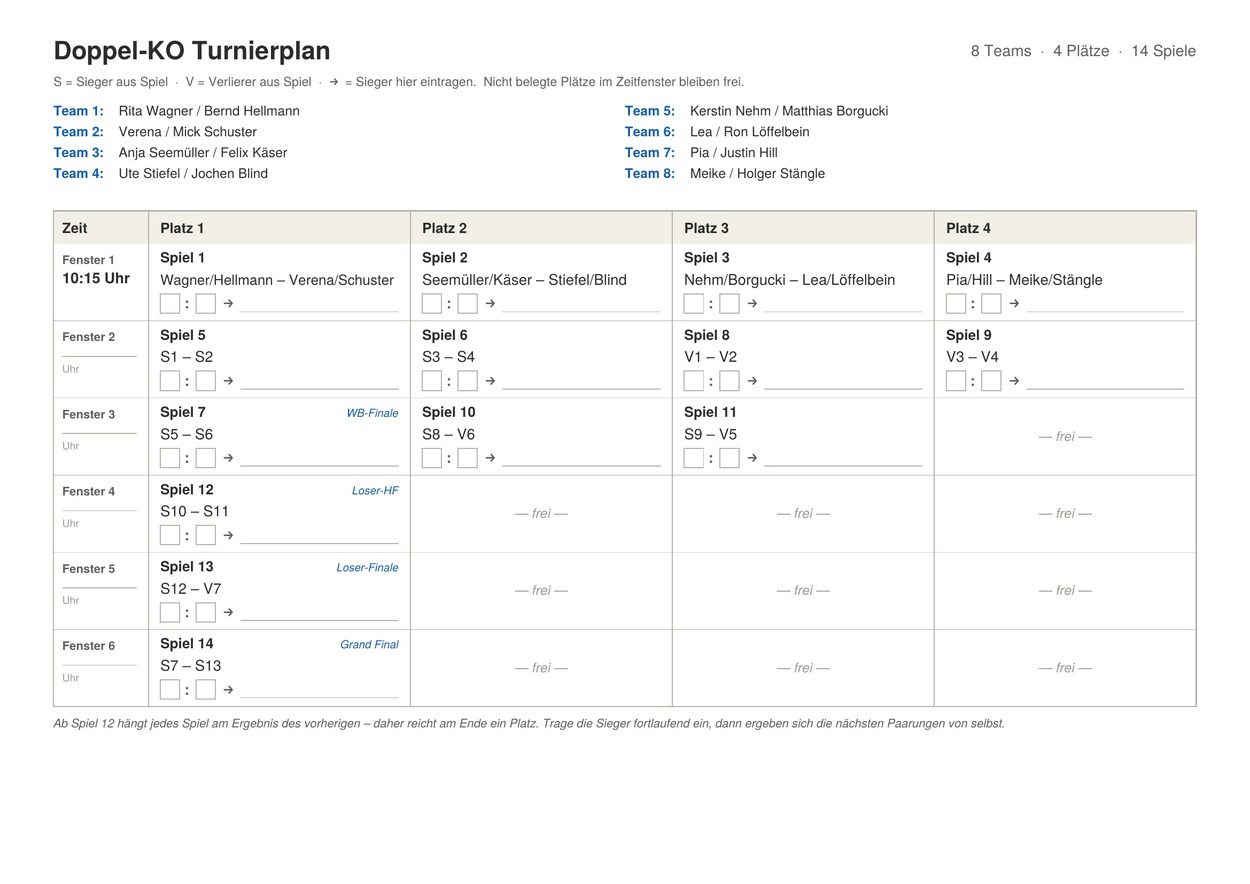This screenshot has width=1250, height=884.
Task: Click the Team 1: label
Action: [78, 111]
